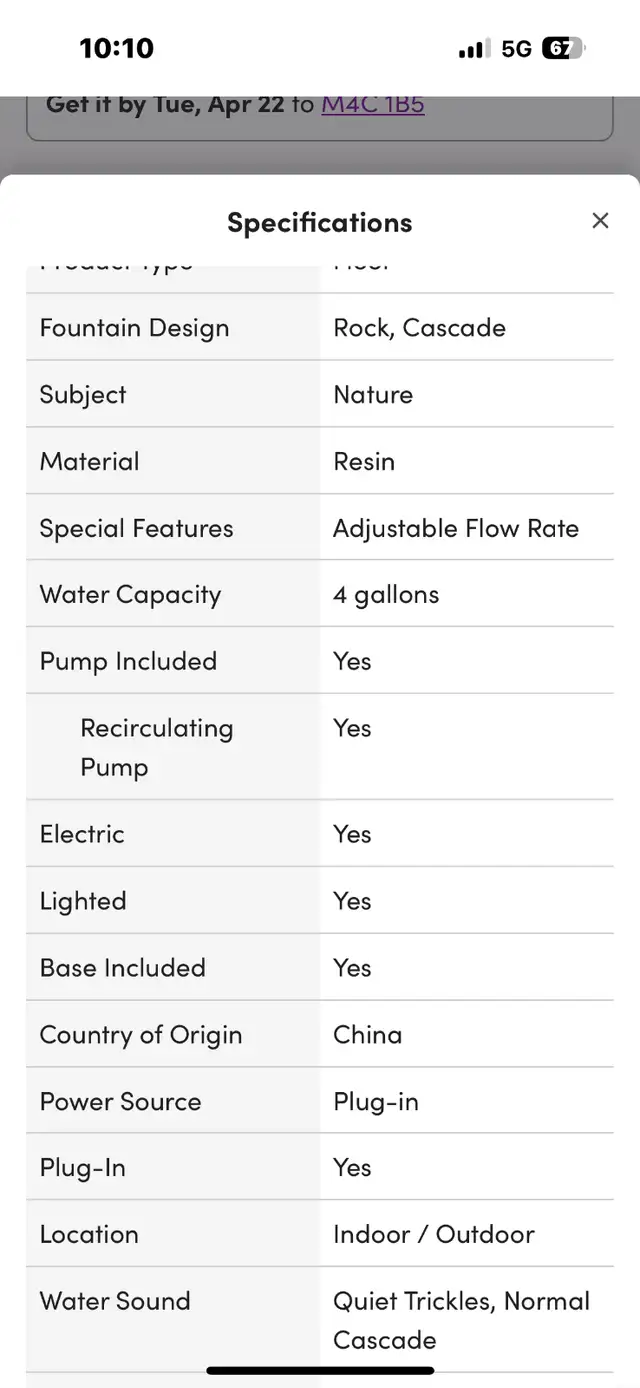Select the Rock, Cascade value
This screenshot has width=640, height=1388.
pyautogui.click(x=419, y=328)
